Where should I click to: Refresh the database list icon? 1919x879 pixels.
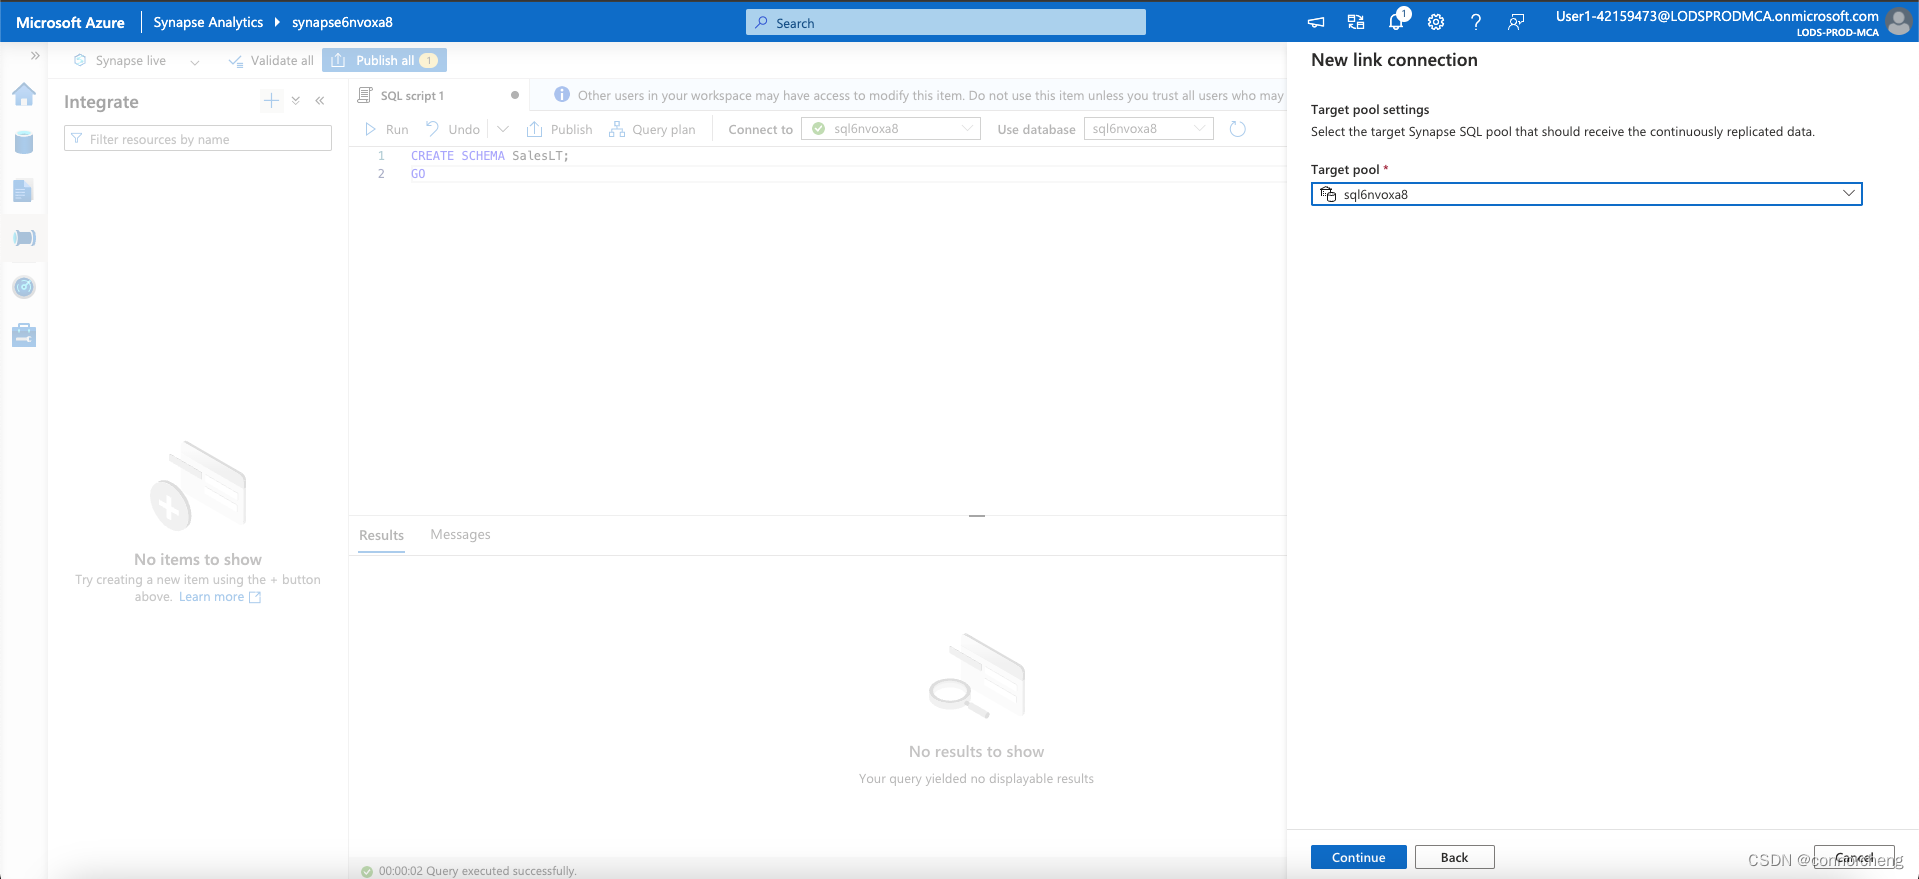coord(1237,129)
